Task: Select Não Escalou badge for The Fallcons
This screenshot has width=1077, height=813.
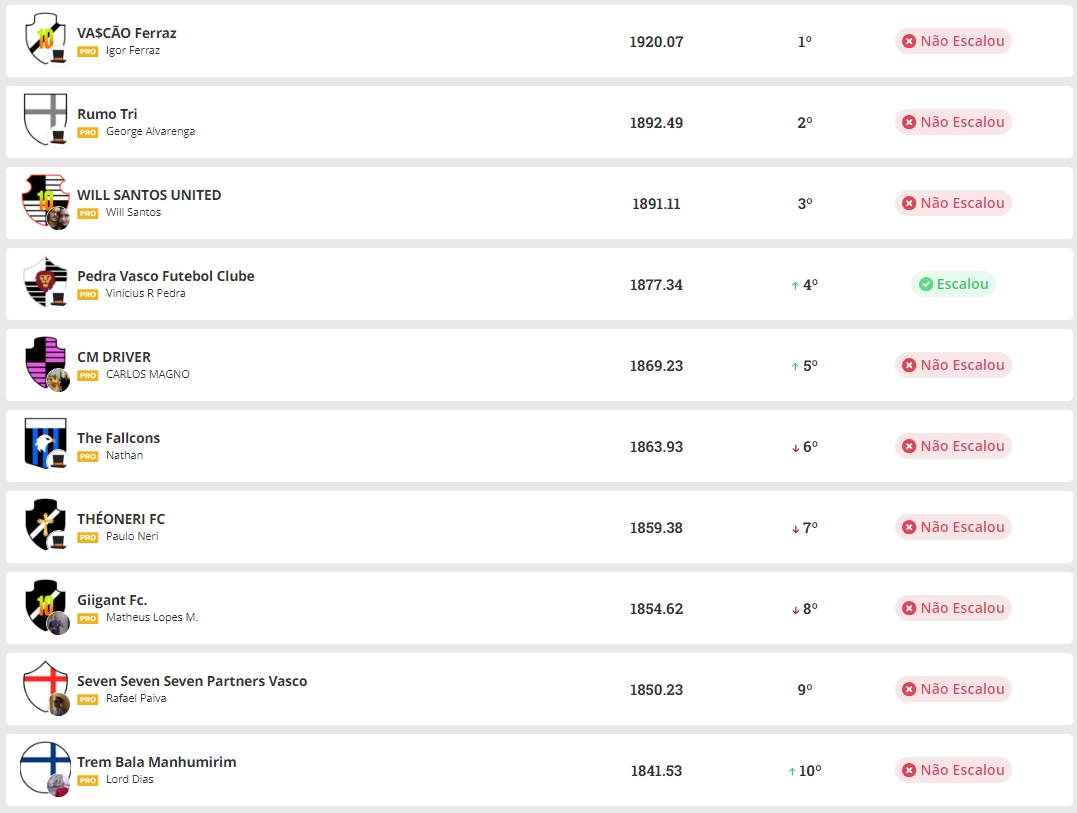Action: tap(953, 446)
